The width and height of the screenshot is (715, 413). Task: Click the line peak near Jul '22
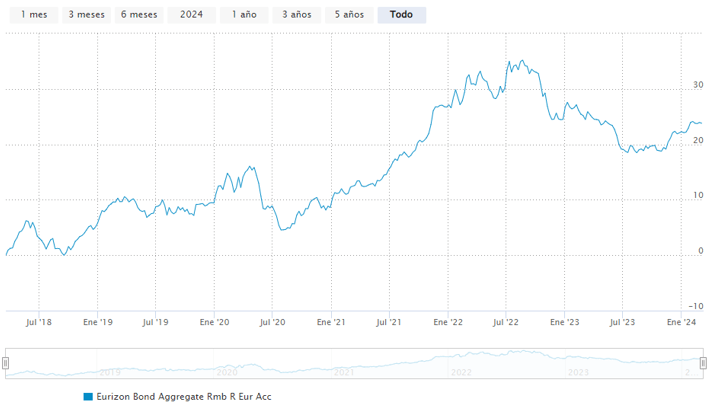[512, 61]
